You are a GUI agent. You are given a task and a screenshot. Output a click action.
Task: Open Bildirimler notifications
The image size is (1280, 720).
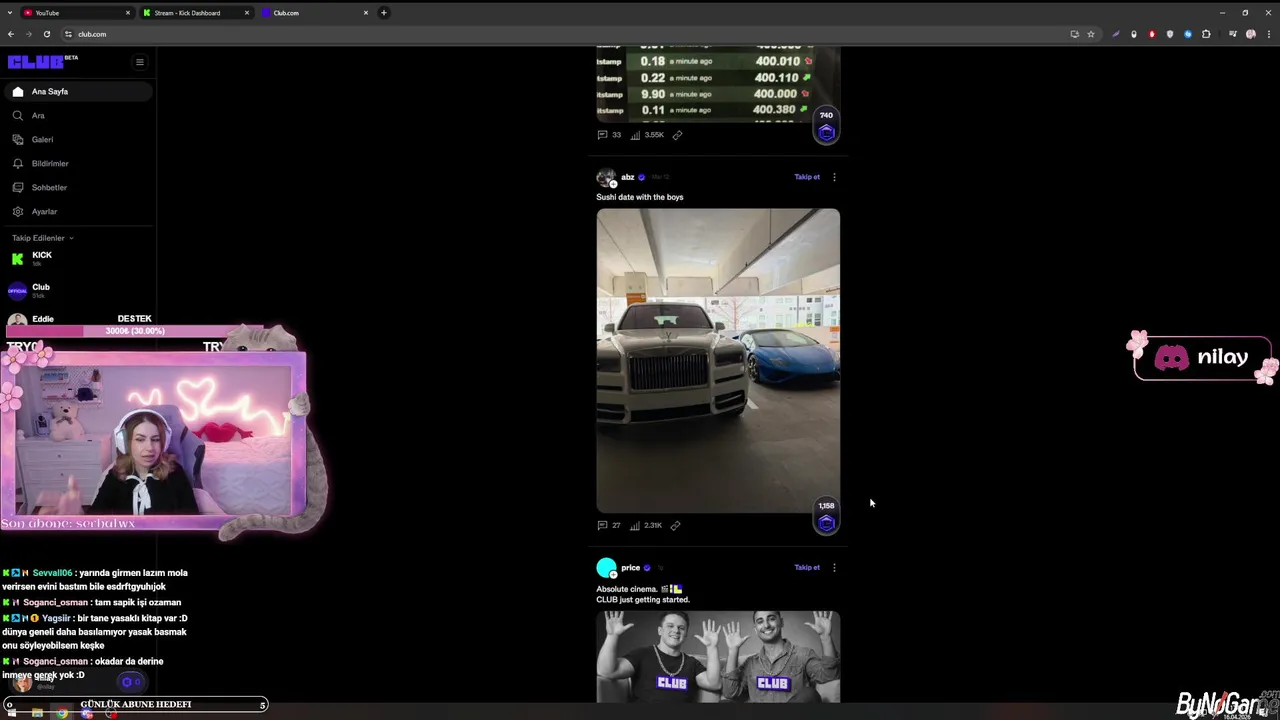point(78,163)
